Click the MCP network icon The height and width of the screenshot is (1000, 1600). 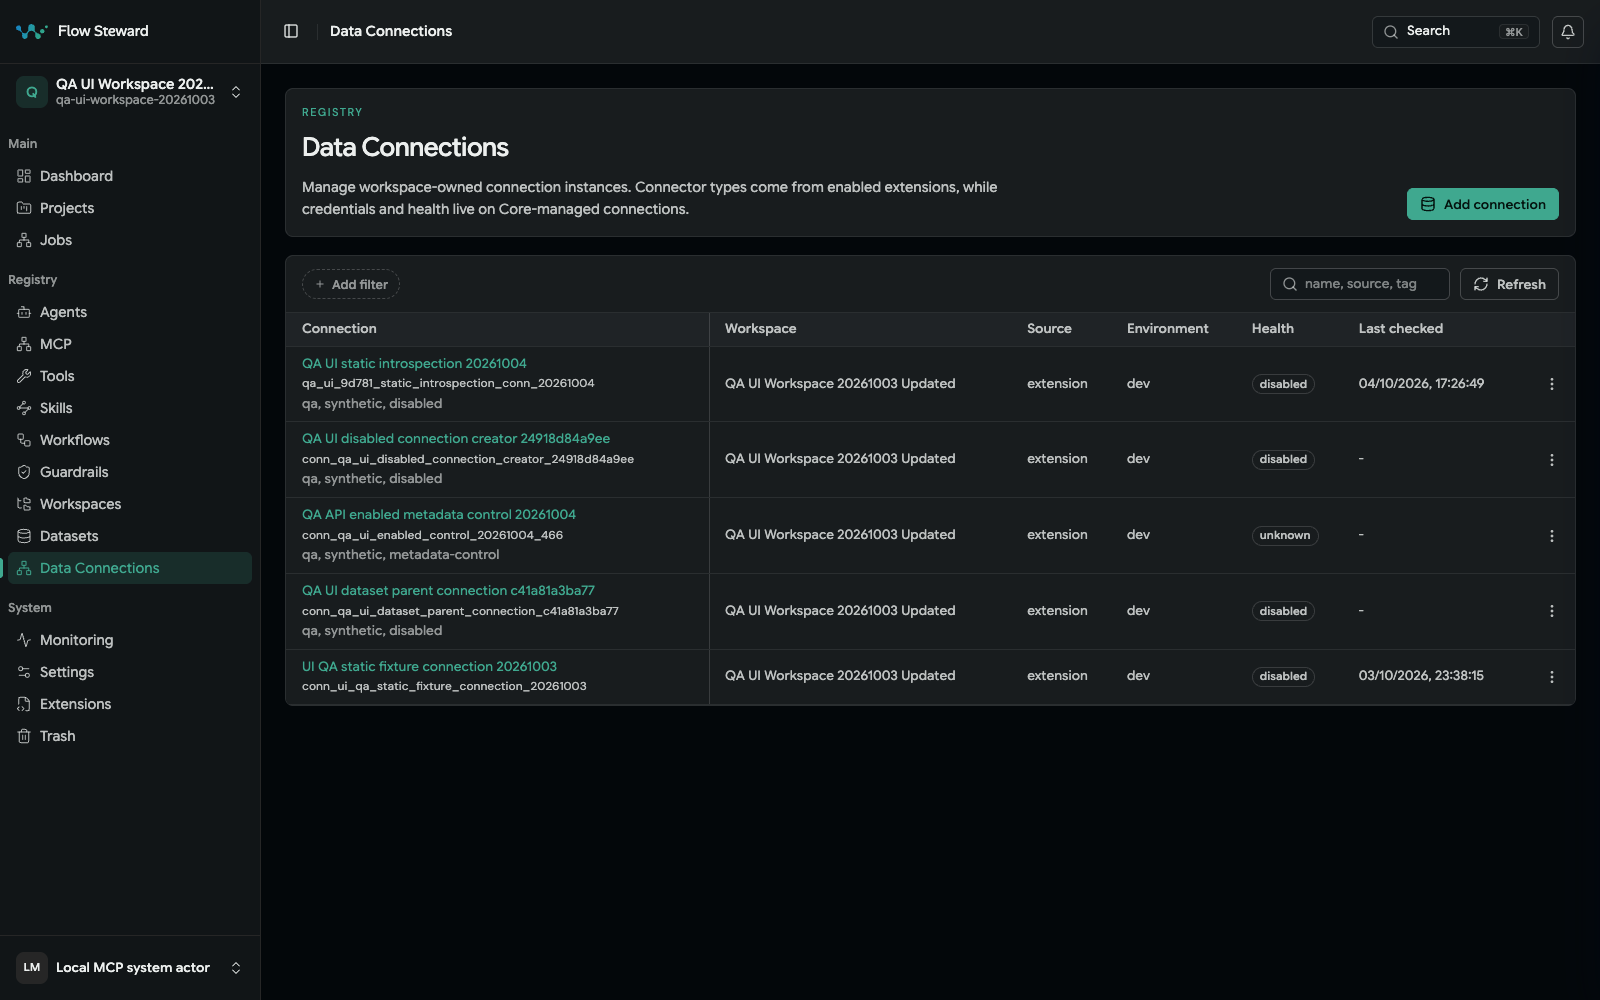[24, 344]
